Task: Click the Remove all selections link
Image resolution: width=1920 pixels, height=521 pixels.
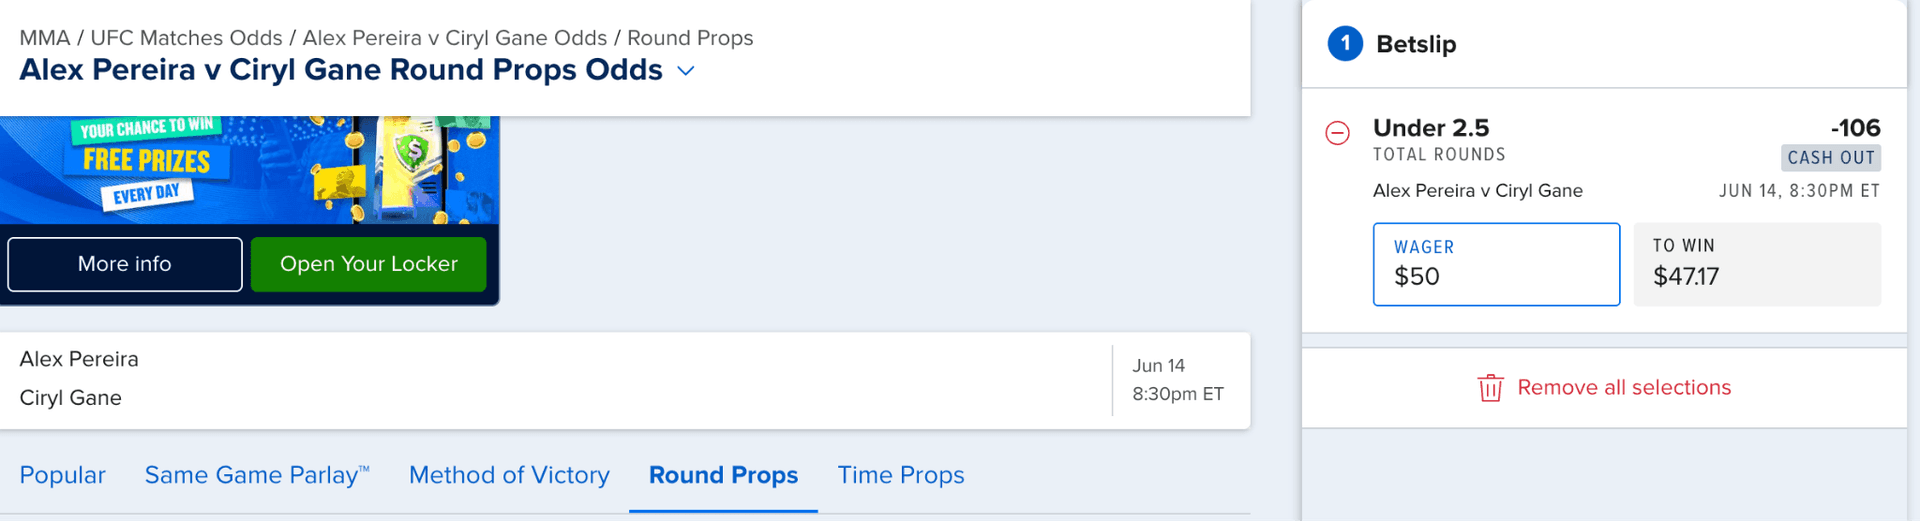Action: tap(1623, 388)
